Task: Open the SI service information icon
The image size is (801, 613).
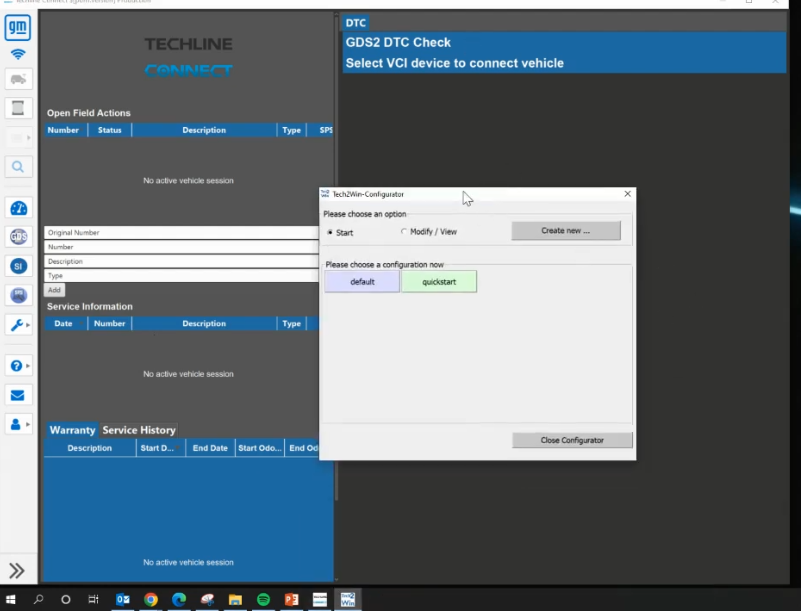Action: point(18,266)
